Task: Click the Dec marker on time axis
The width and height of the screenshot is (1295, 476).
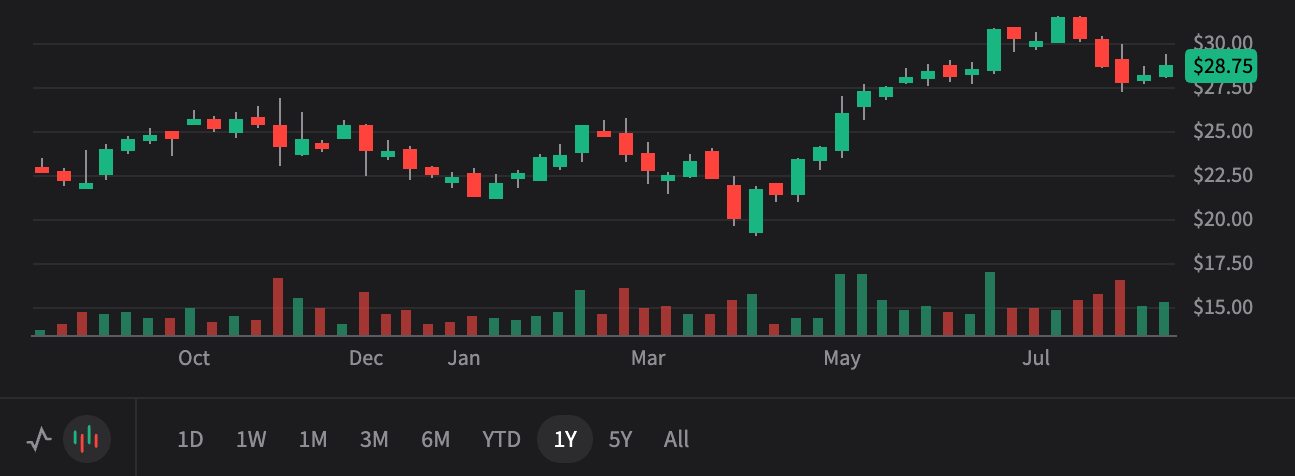Action: click(366, 358)
